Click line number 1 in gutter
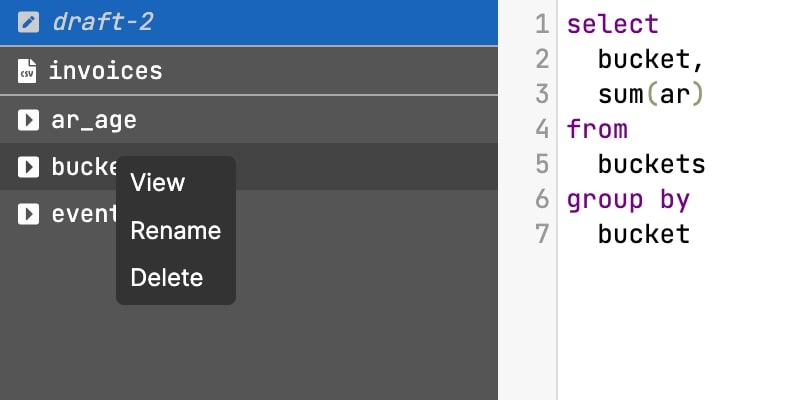This screenshot has height=400, width=800. click(x=542, y=24)
